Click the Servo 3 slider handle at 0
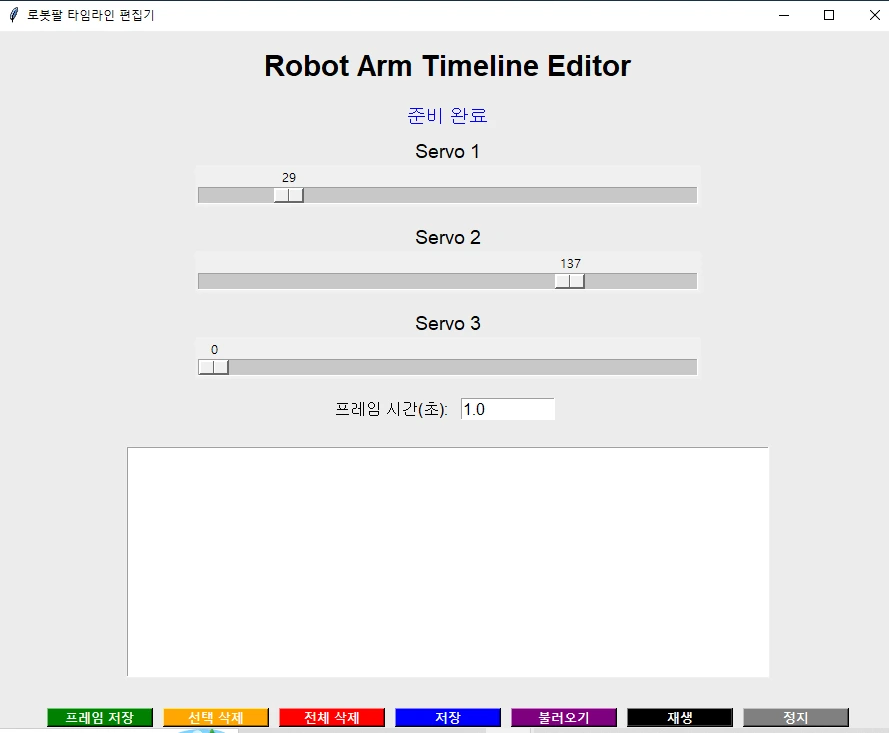The height and width of the screenshot is (733, 889). point(214,367)
